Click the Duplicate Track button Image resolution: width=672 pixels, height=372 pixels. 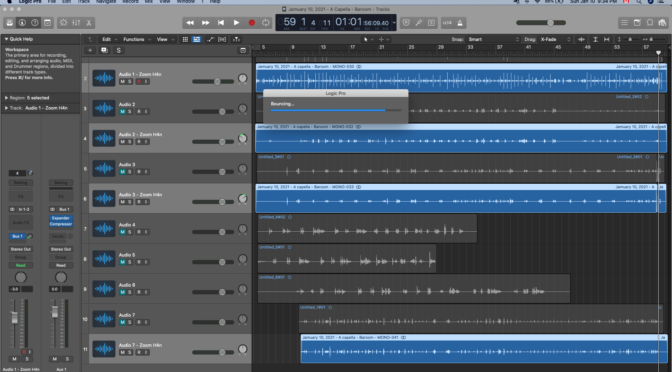point(104,50)
